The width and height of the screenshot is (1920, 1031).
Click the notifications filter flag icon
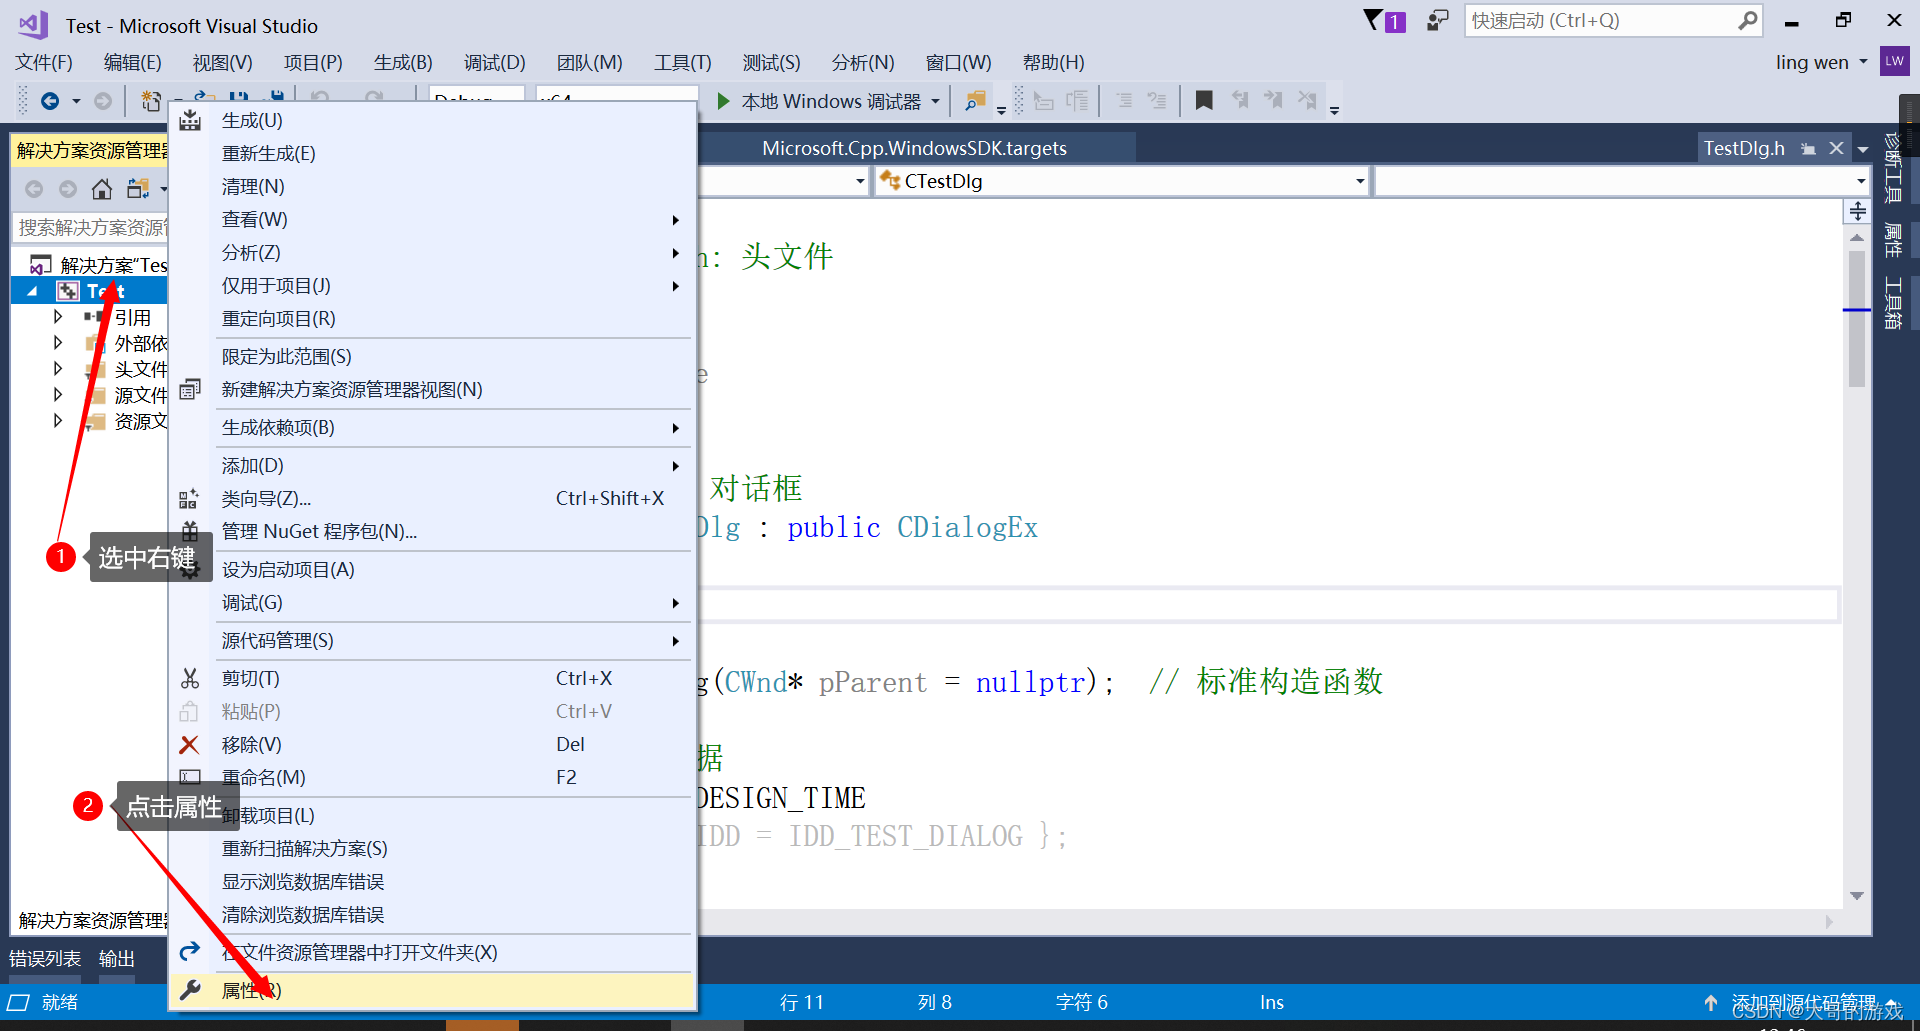coord(1374,20)
